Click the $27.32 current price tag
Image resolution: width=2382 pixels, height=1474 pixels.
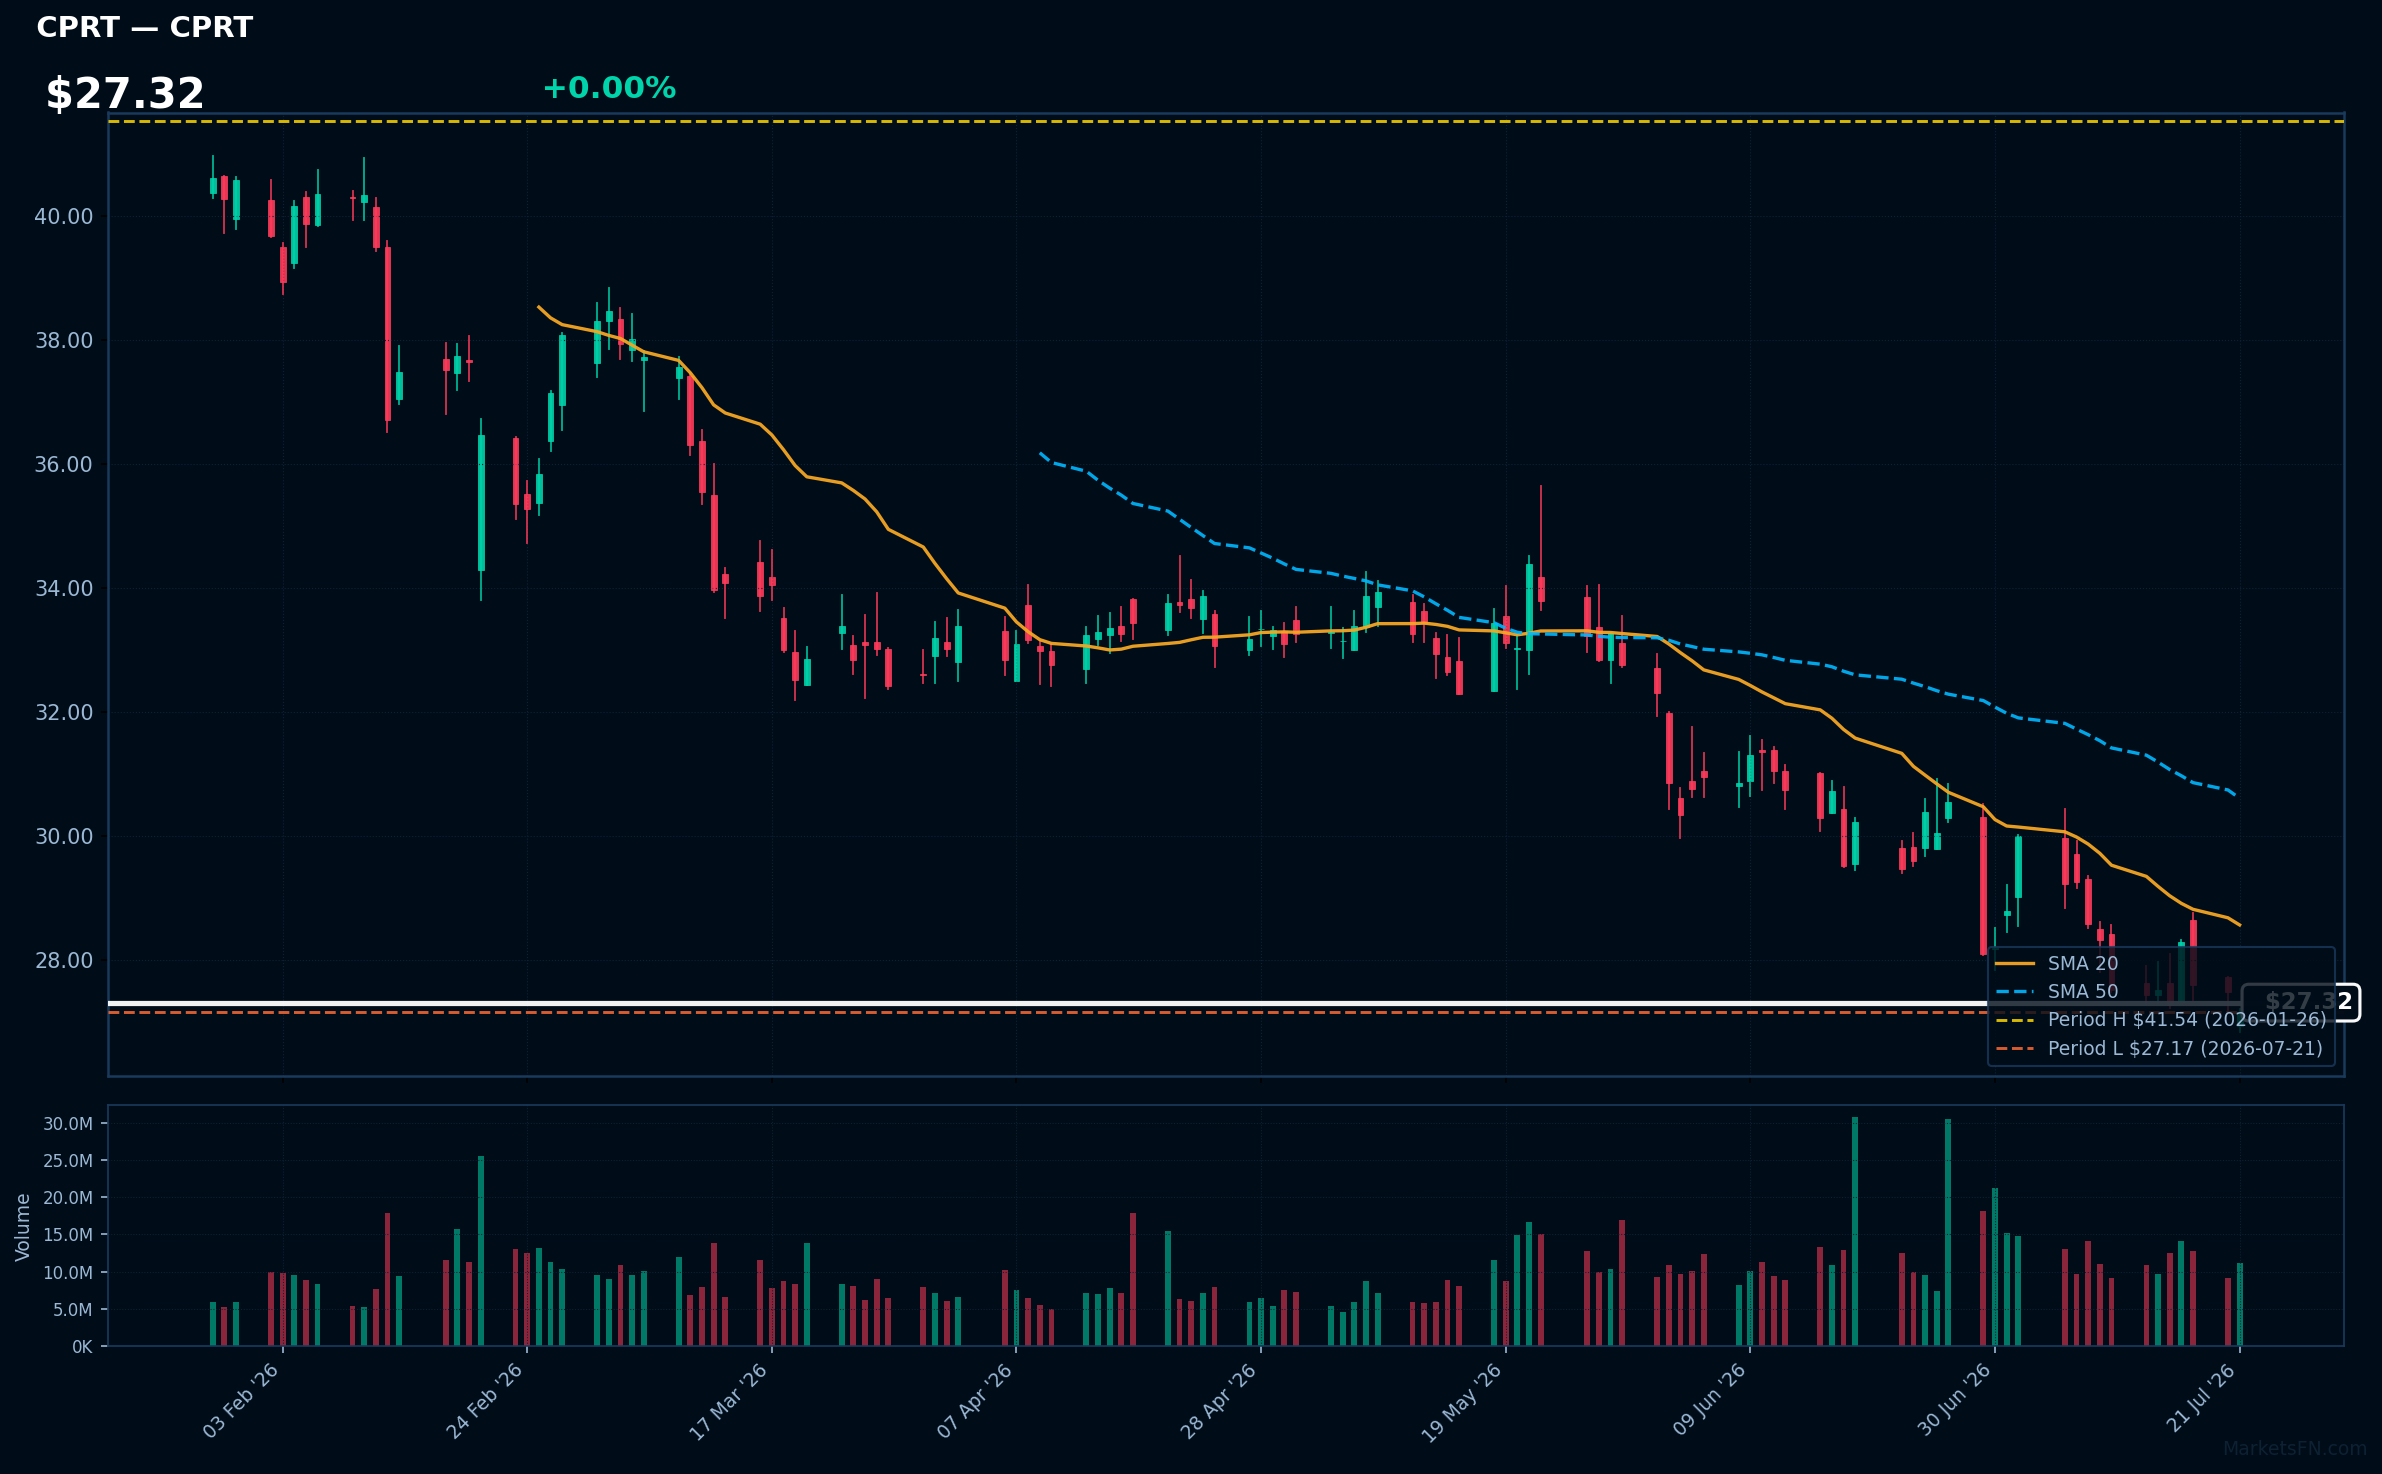tap(2301, 1002)
